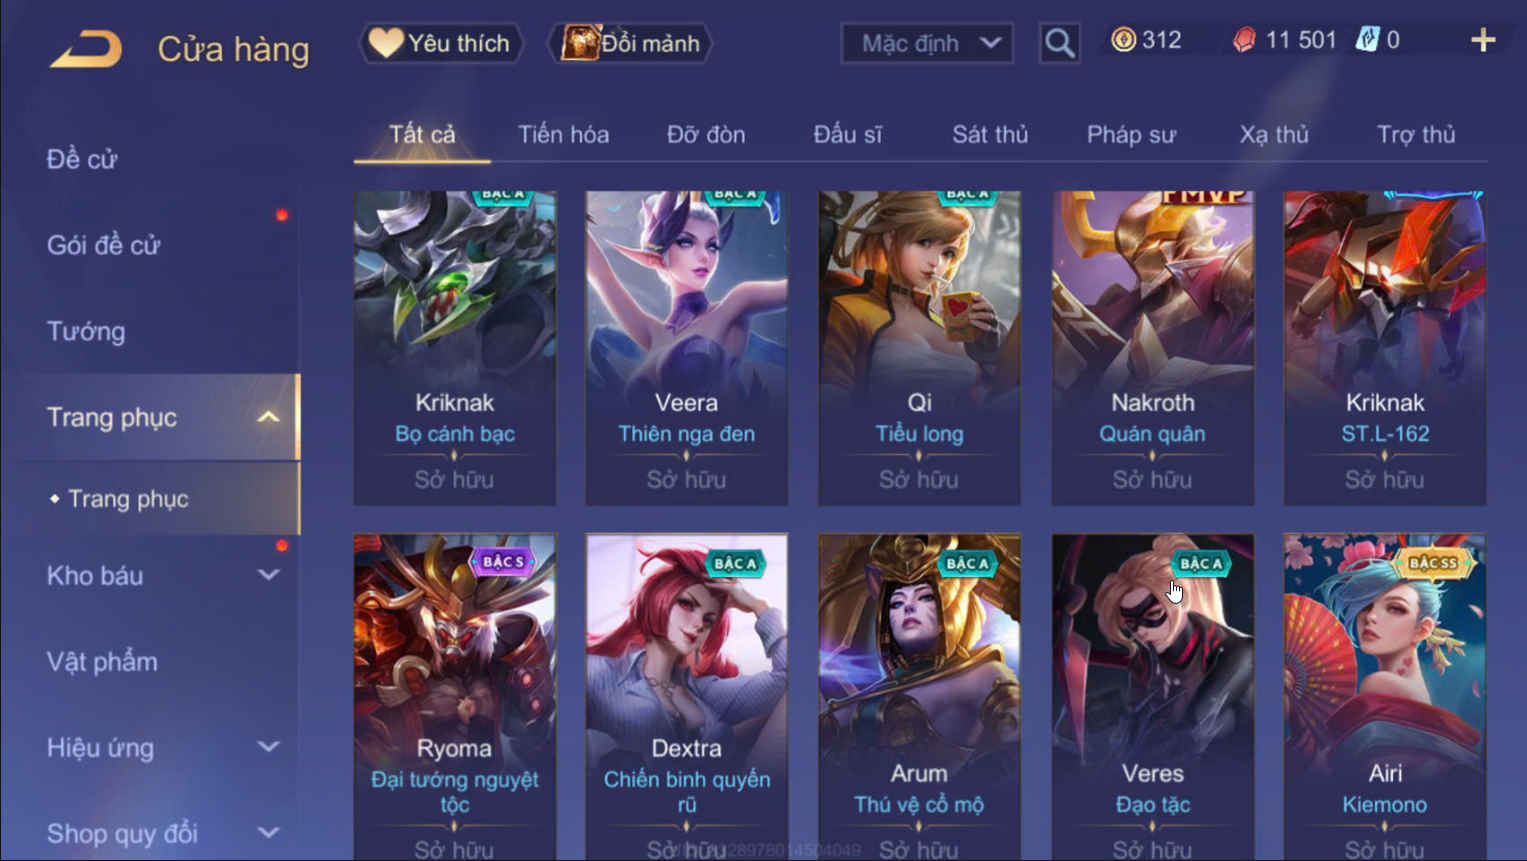Select the Airi Kiemono skin card

pos(1384,696)
